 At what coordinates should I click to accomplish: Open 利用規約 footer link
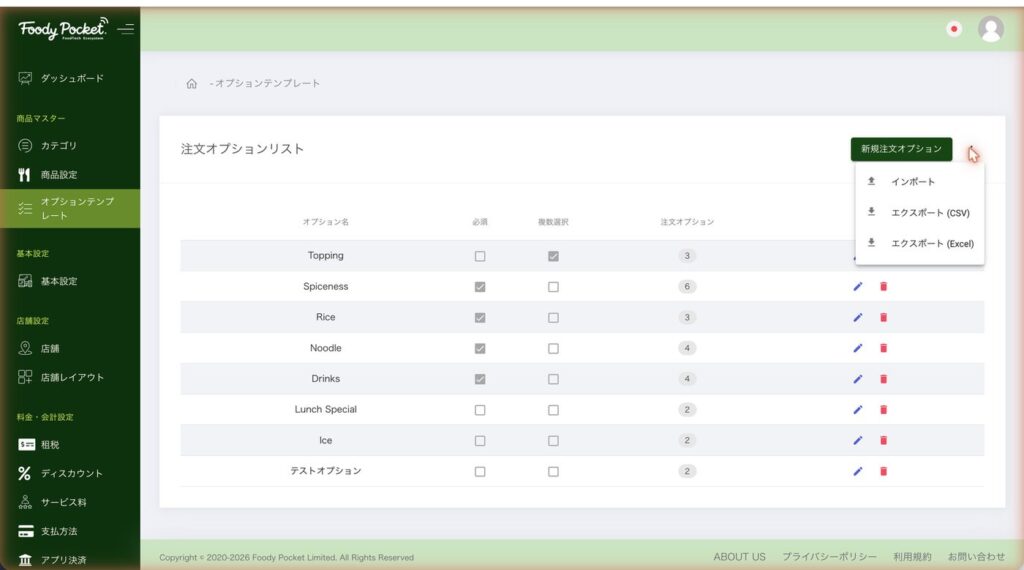click(912, 557)
